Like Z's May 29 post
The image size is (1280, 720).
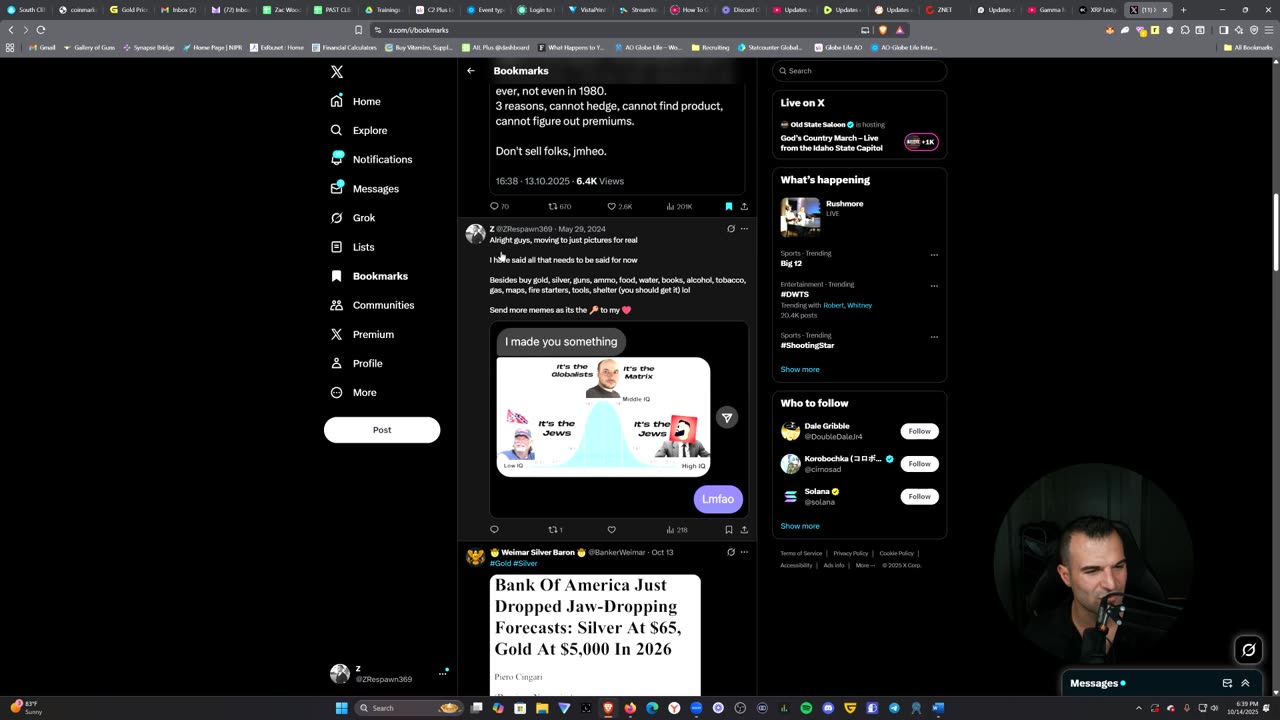click(611, 529)
